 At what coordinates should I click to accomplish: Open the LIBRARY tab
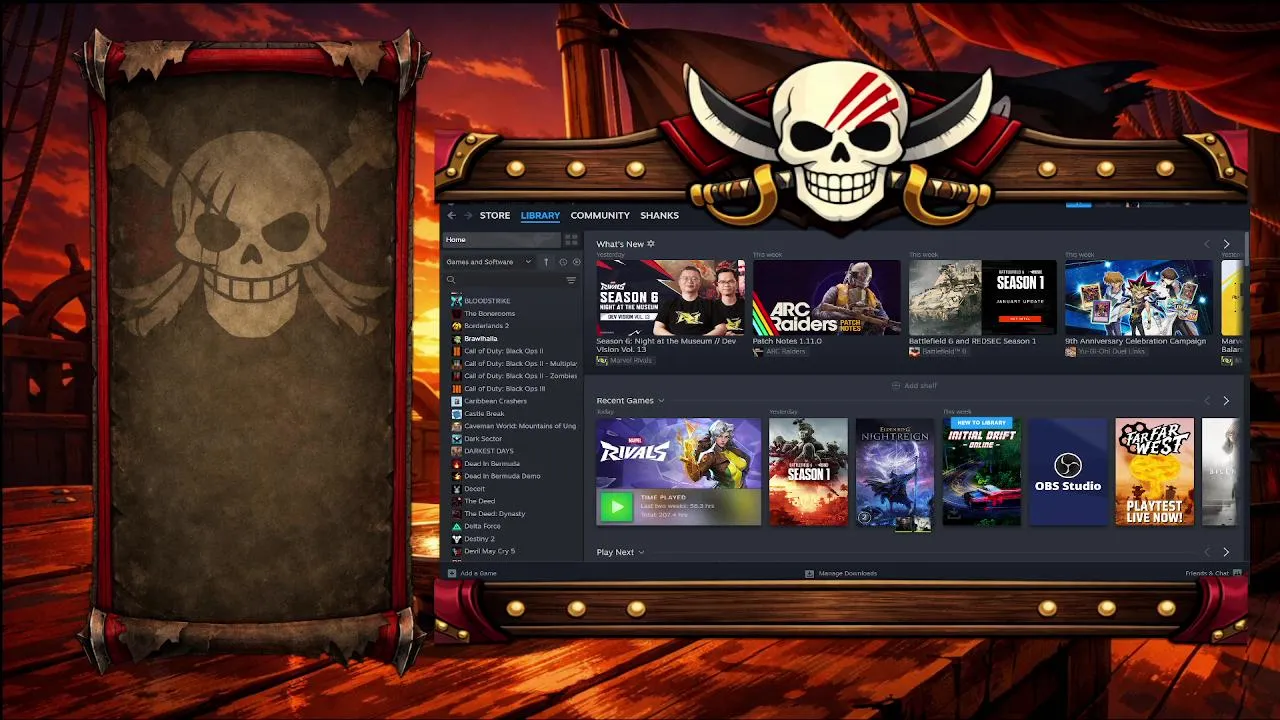540,215
